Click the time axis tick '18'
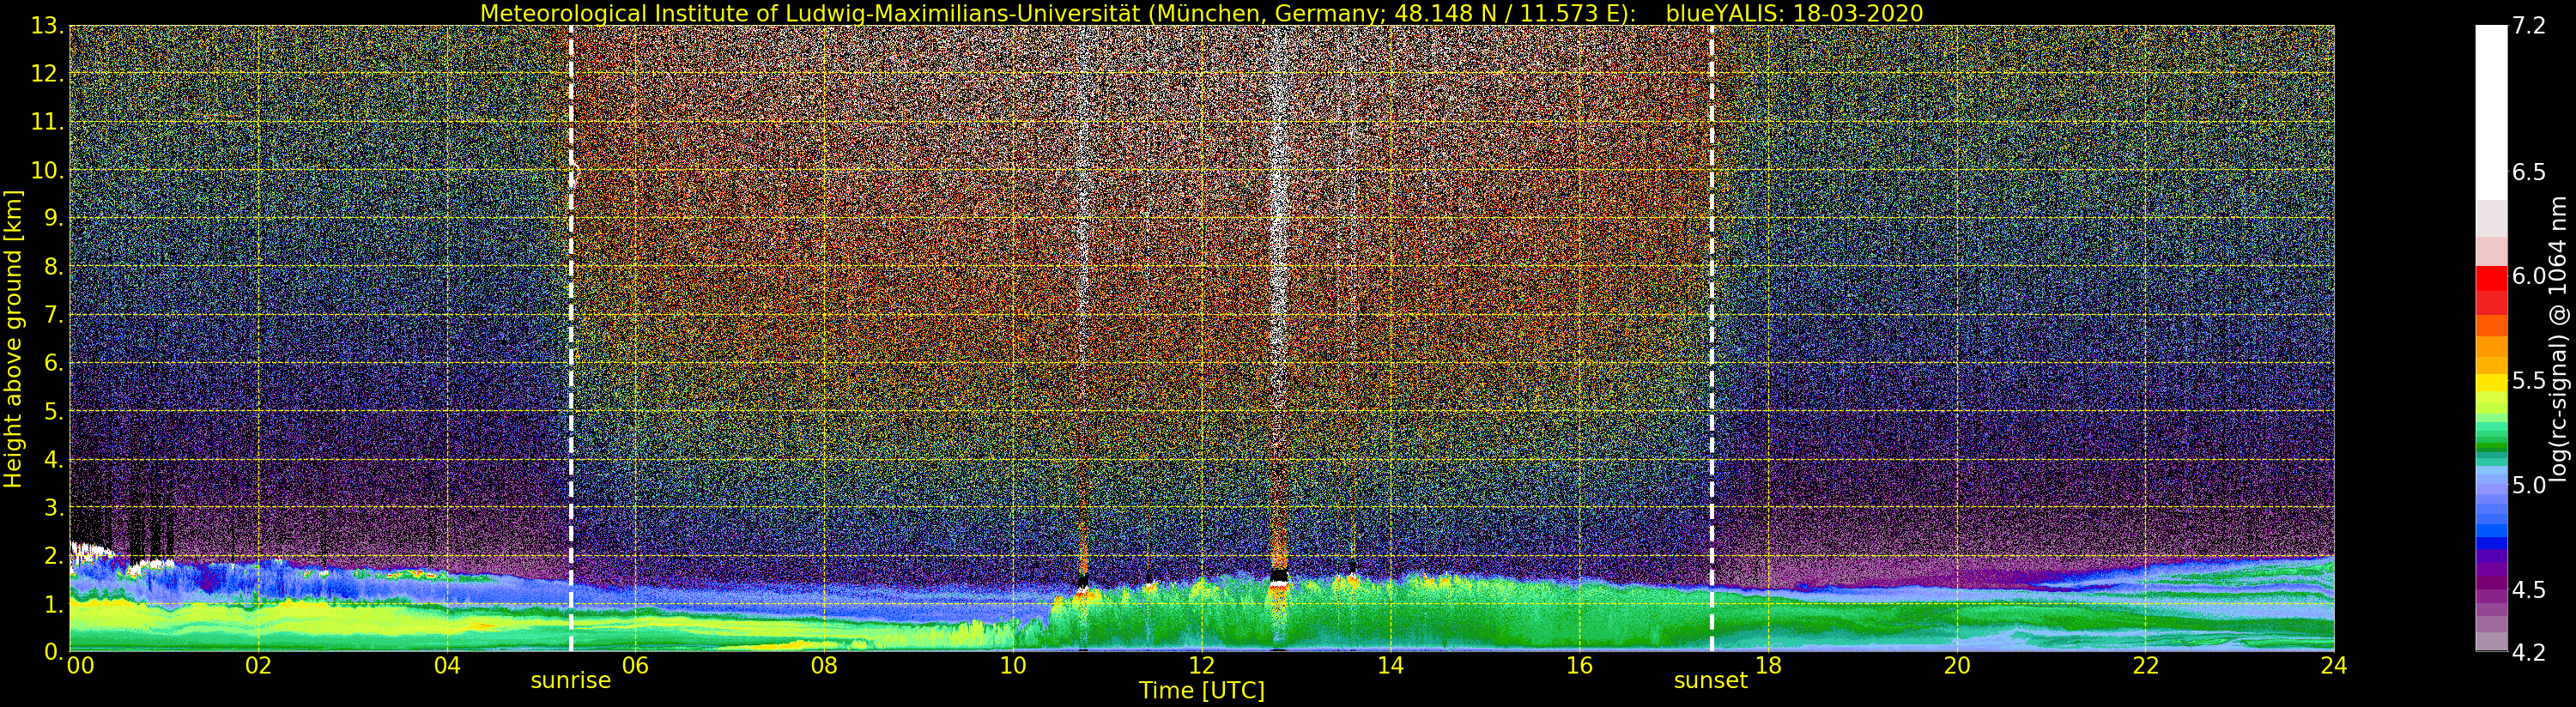The image size is (2576, 707). [1768, 666]
